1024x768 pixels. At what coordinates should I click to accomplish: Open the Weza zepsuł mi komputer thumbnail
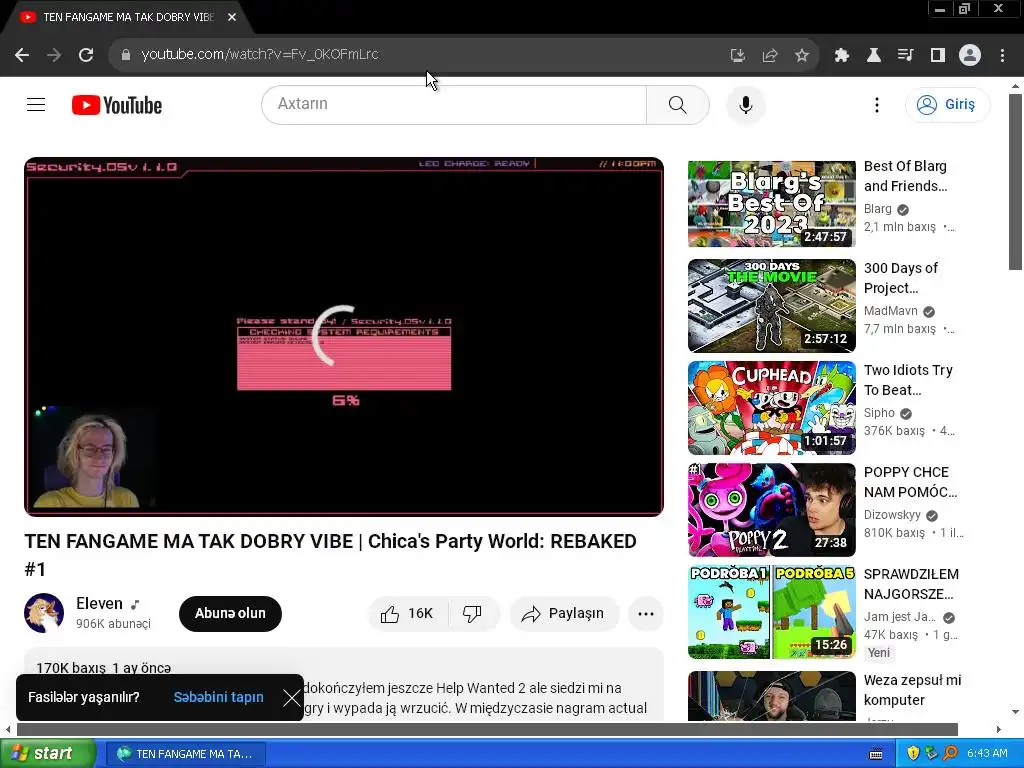tap(771, 696)
